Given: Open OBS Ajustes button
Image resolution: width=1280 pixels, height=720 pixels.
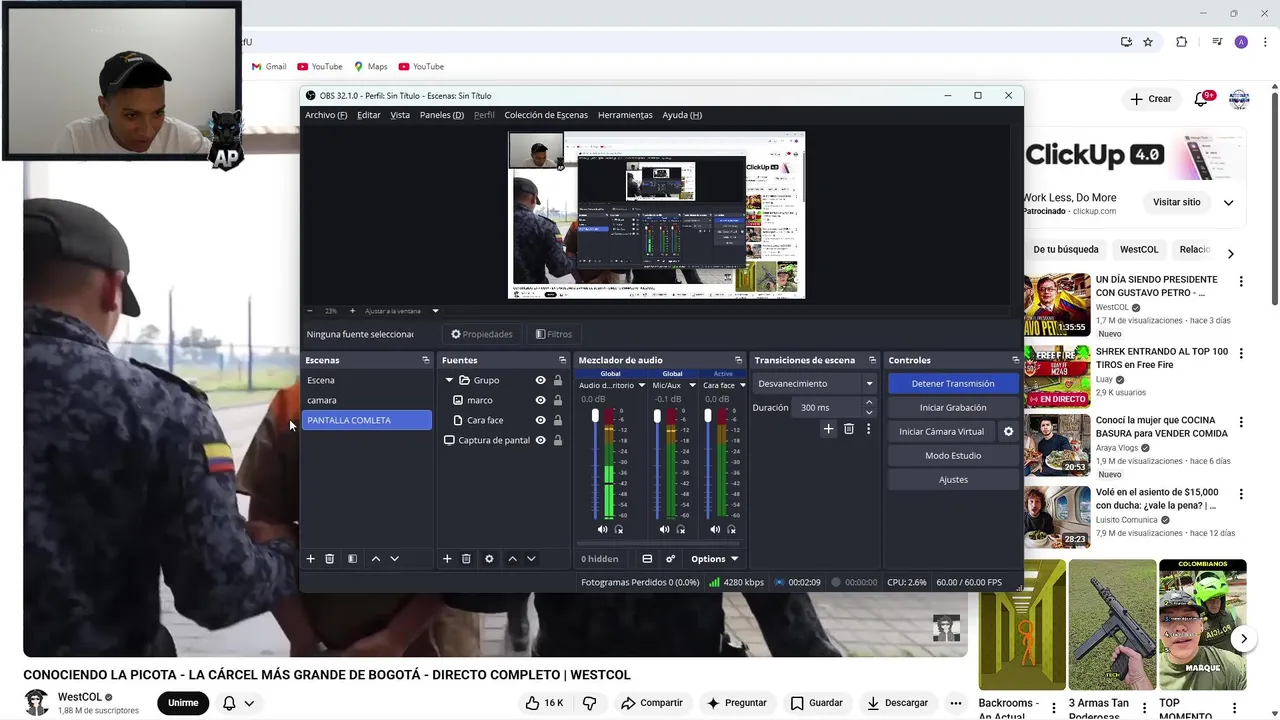Looking at the screenshot, I should click(953, 480).
